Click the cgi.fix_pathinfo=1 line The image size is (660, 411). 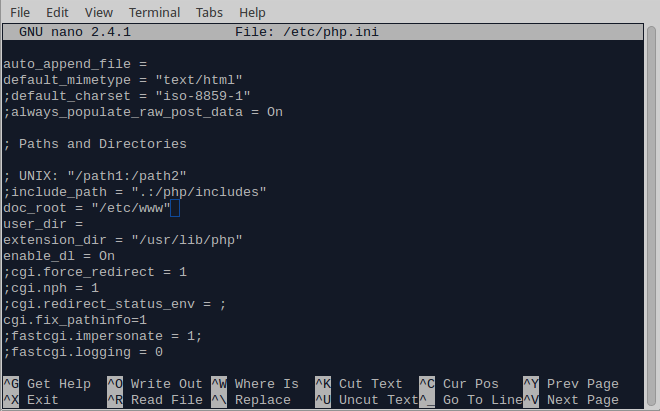(x=75, y=320)
